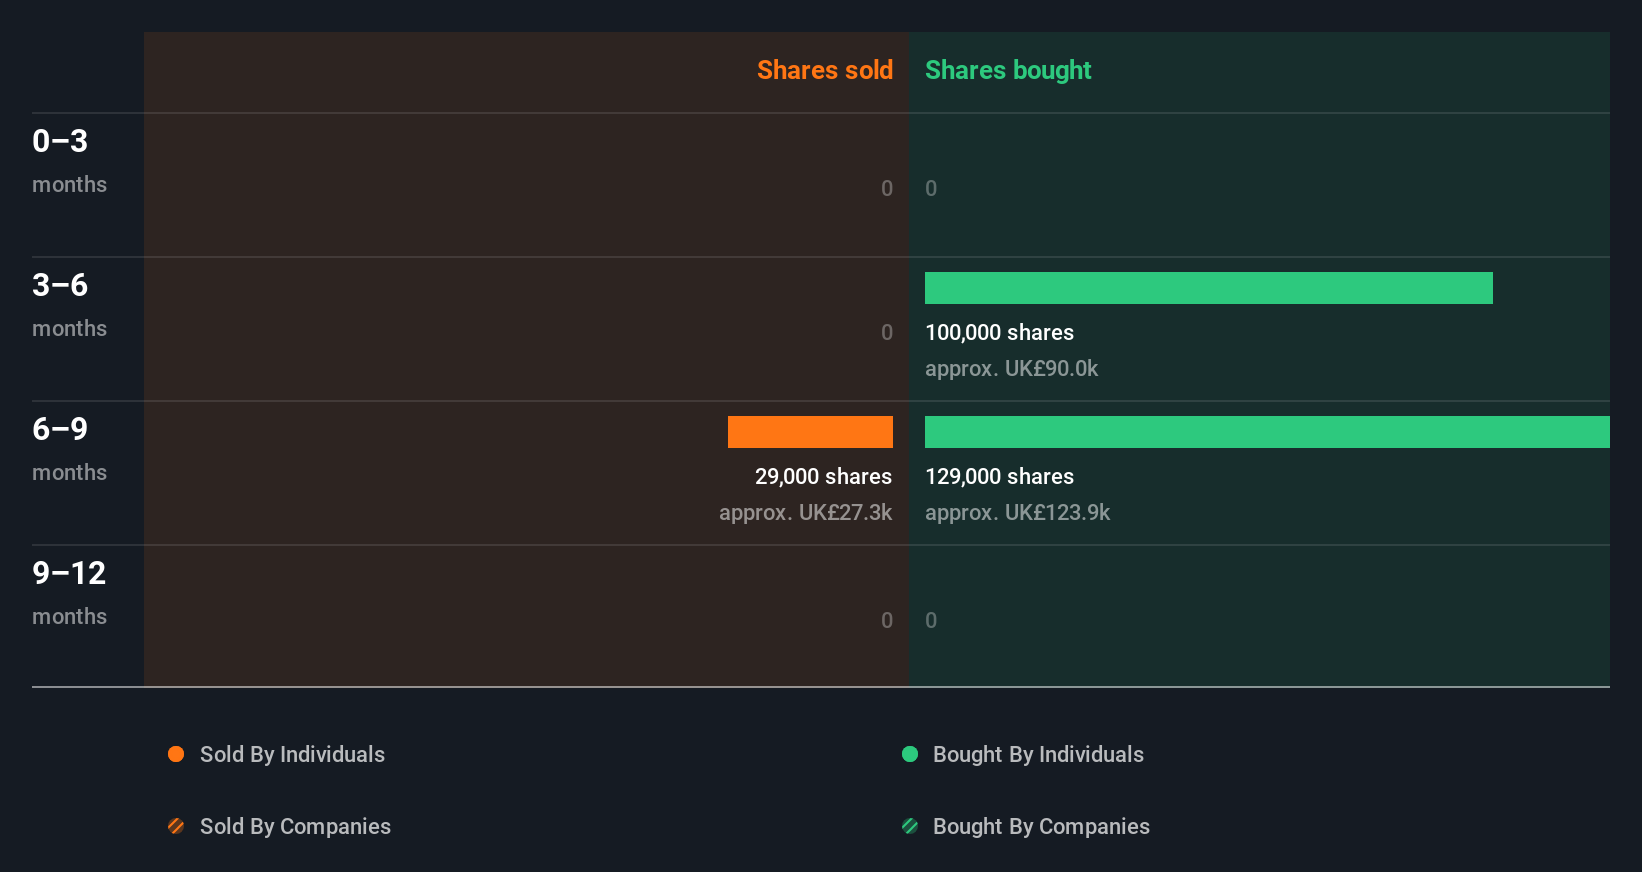Click the 129,000 shares value
The width and height of the screenshot is (1642, 872).
999,477
